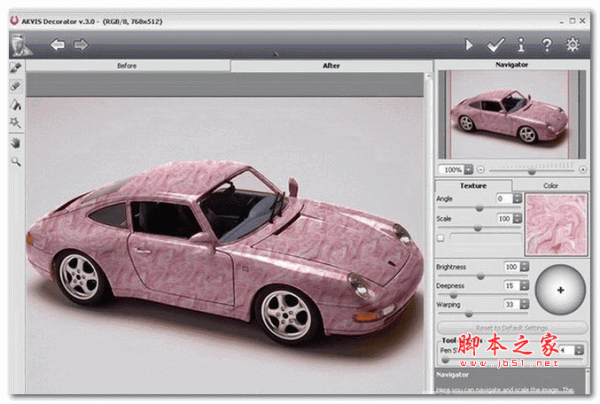Viewport: 600px width, 404px height.
Task: Click the redo right arrow icon
Action: pos(80,44)
